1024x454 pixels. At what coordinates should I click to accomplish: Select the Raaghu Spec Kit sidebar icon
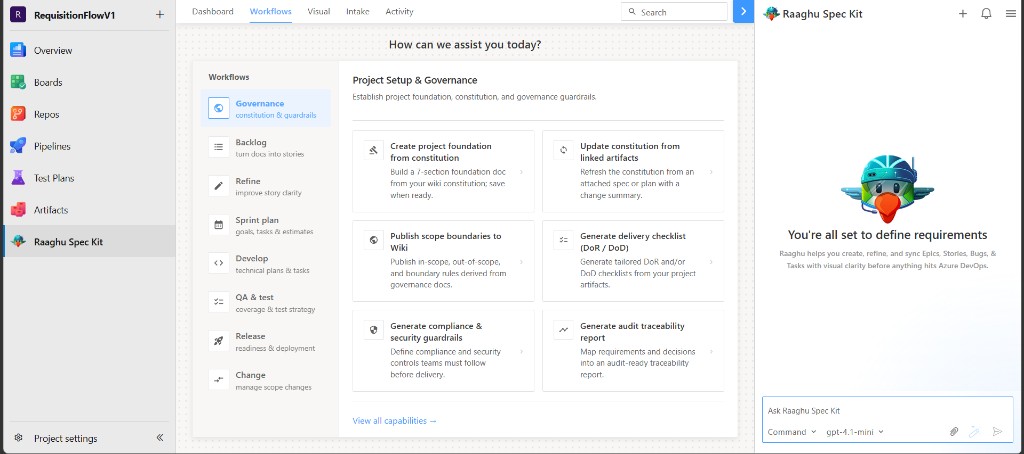[x=18, y=242]
